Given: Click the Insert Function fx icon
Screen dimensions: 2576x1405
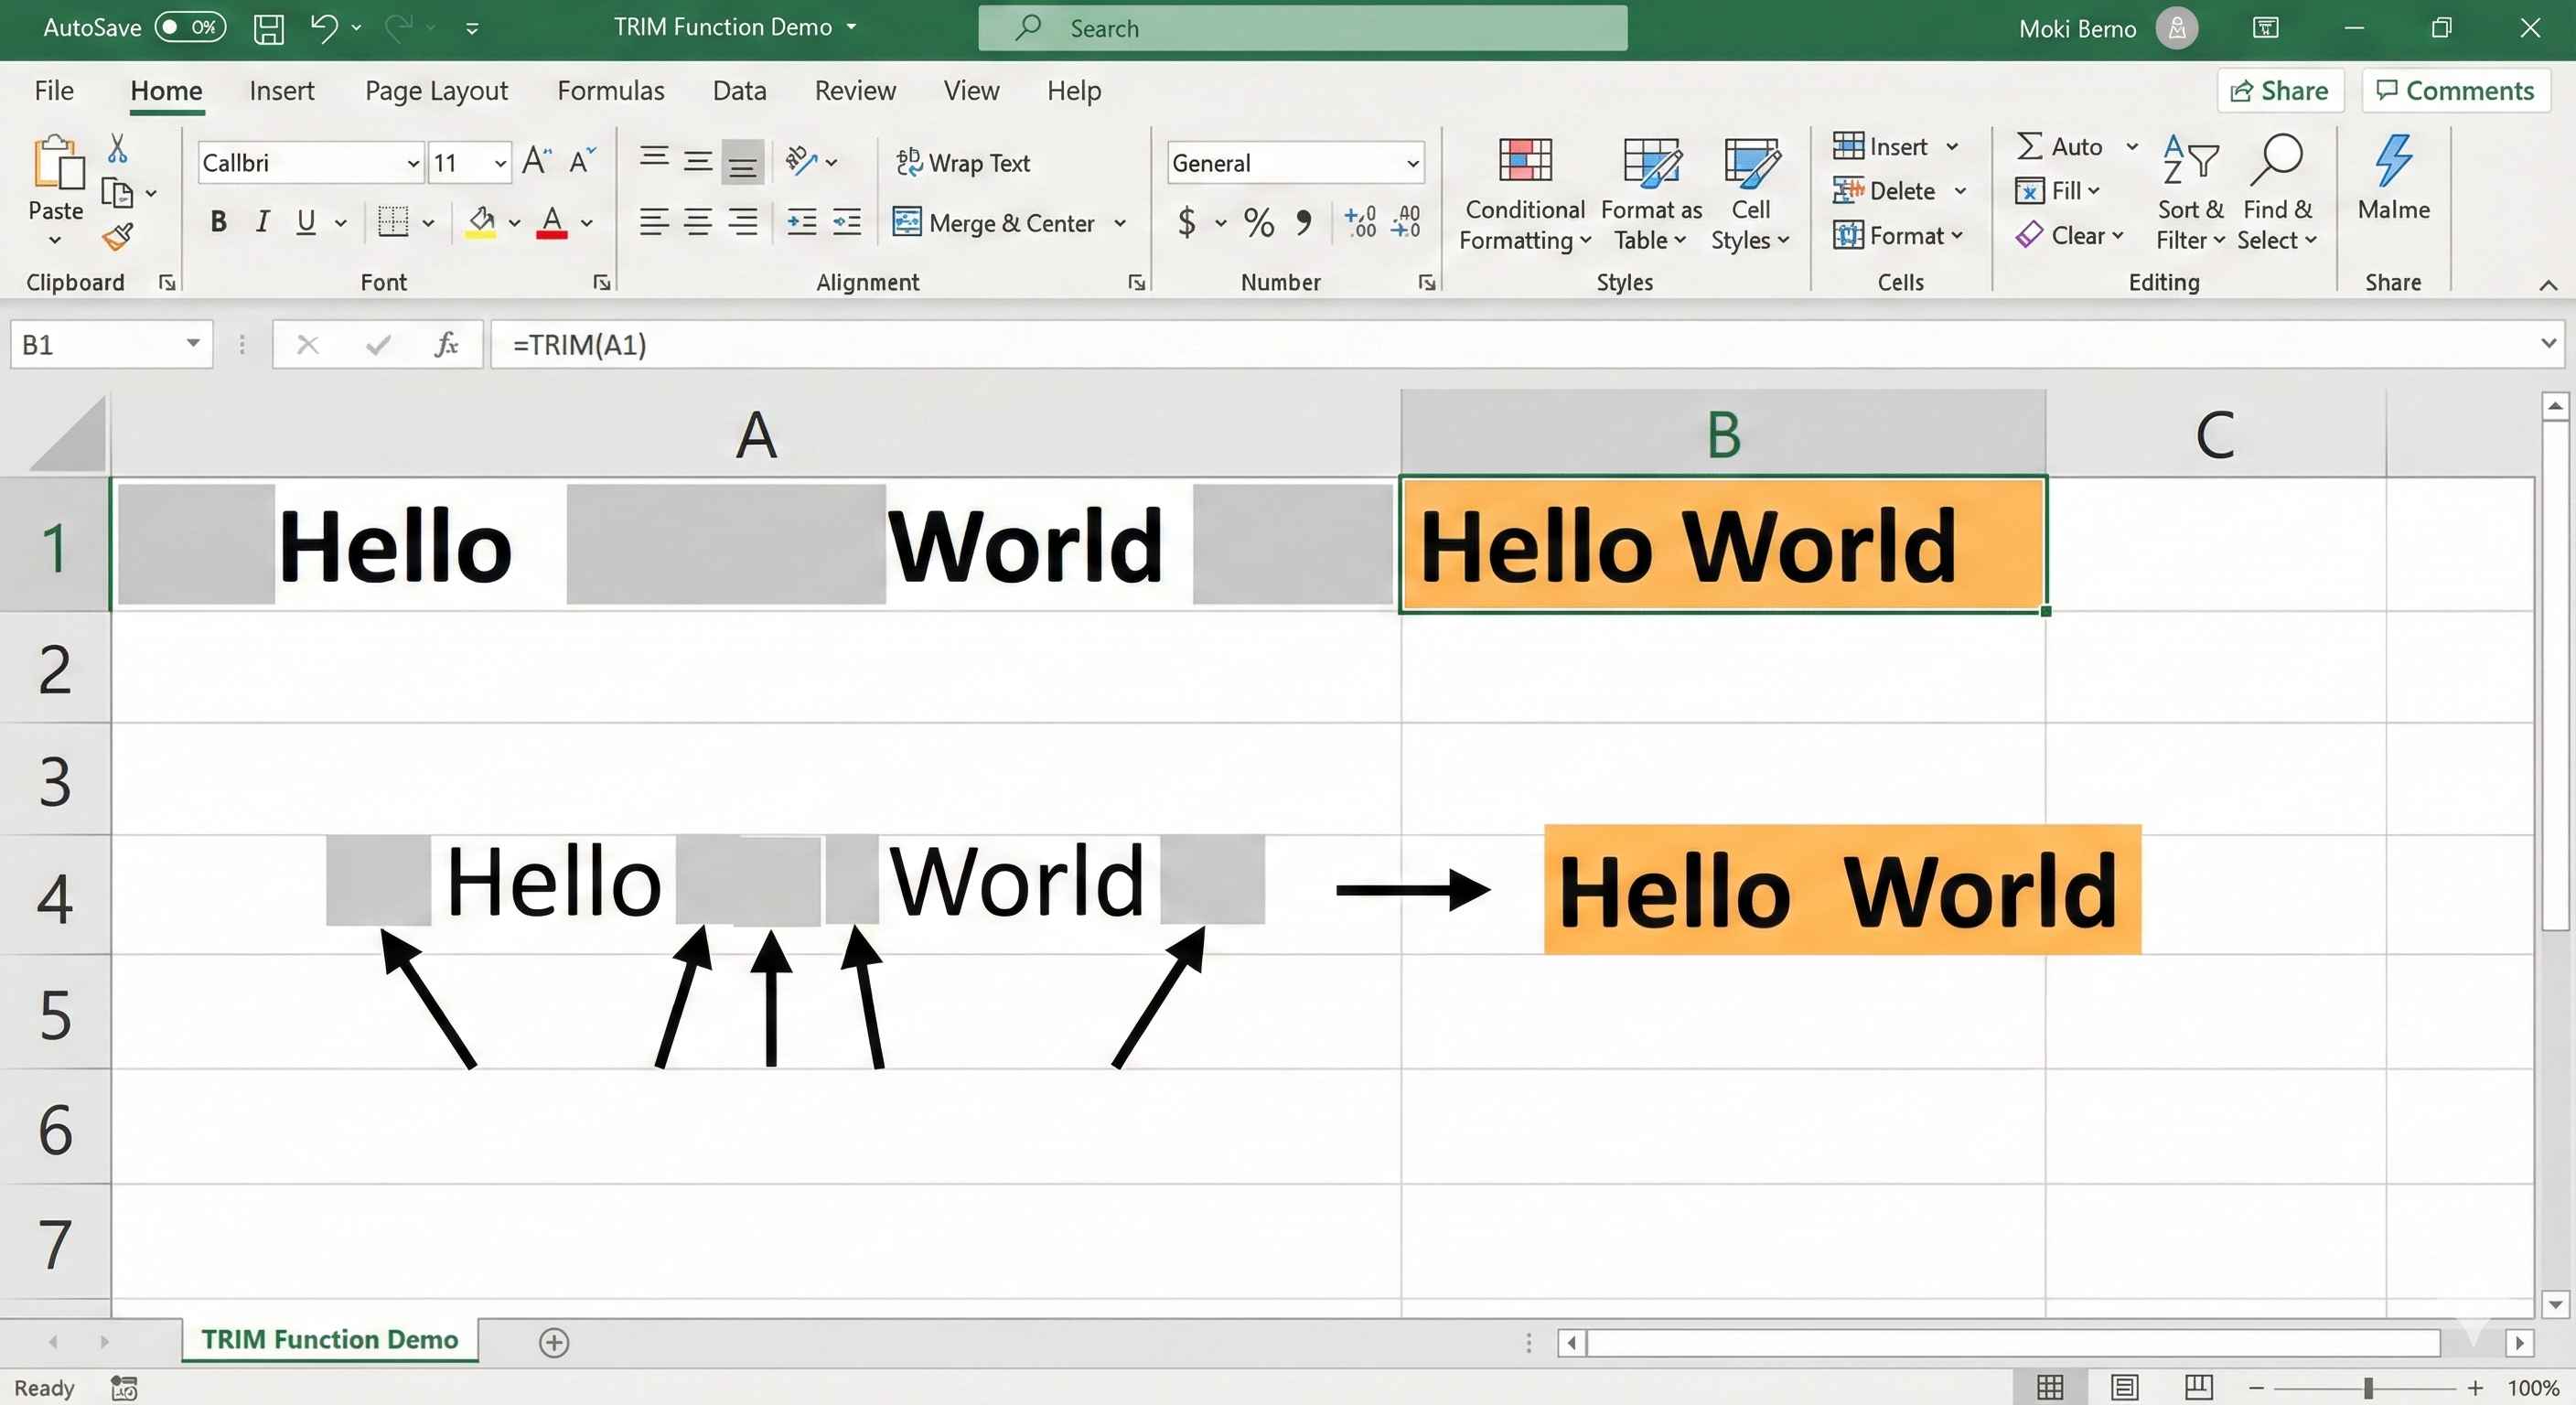Looking at the screenshot, I should coord(446,345).
